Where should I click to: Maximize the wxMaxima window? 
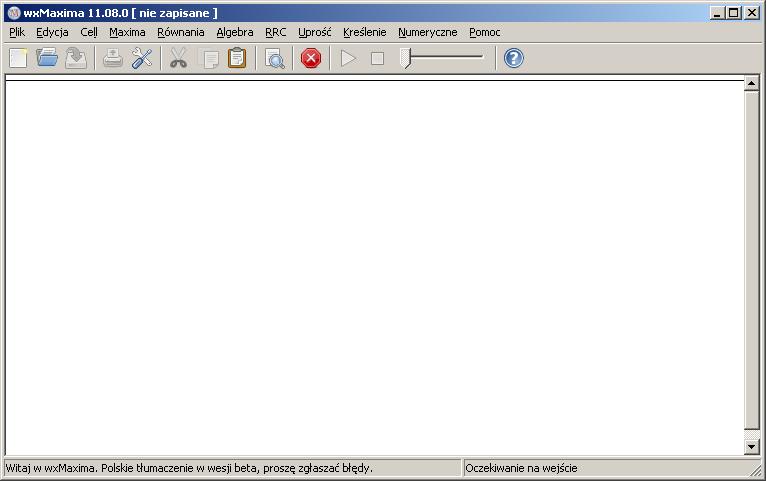click(733, 13)
